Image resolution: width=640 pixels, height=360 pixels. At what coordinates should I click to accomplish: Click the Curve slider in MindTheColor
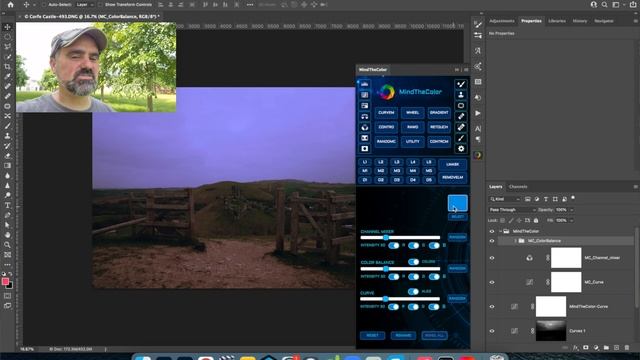point(400,299)
